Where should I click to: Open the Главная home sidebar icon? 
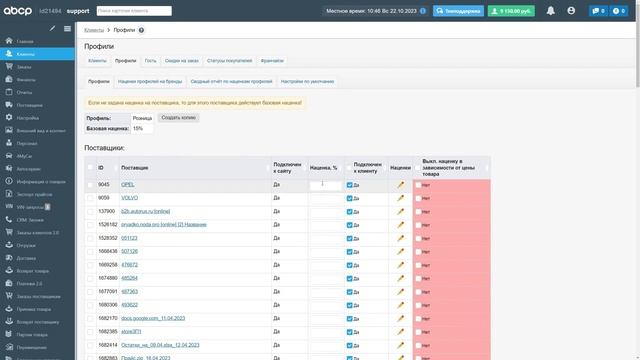(x=9, y=41)
